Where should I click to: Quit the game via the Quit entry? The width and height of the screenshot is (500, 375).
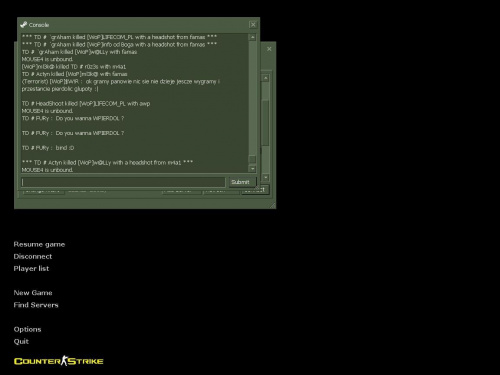[21, 341]
